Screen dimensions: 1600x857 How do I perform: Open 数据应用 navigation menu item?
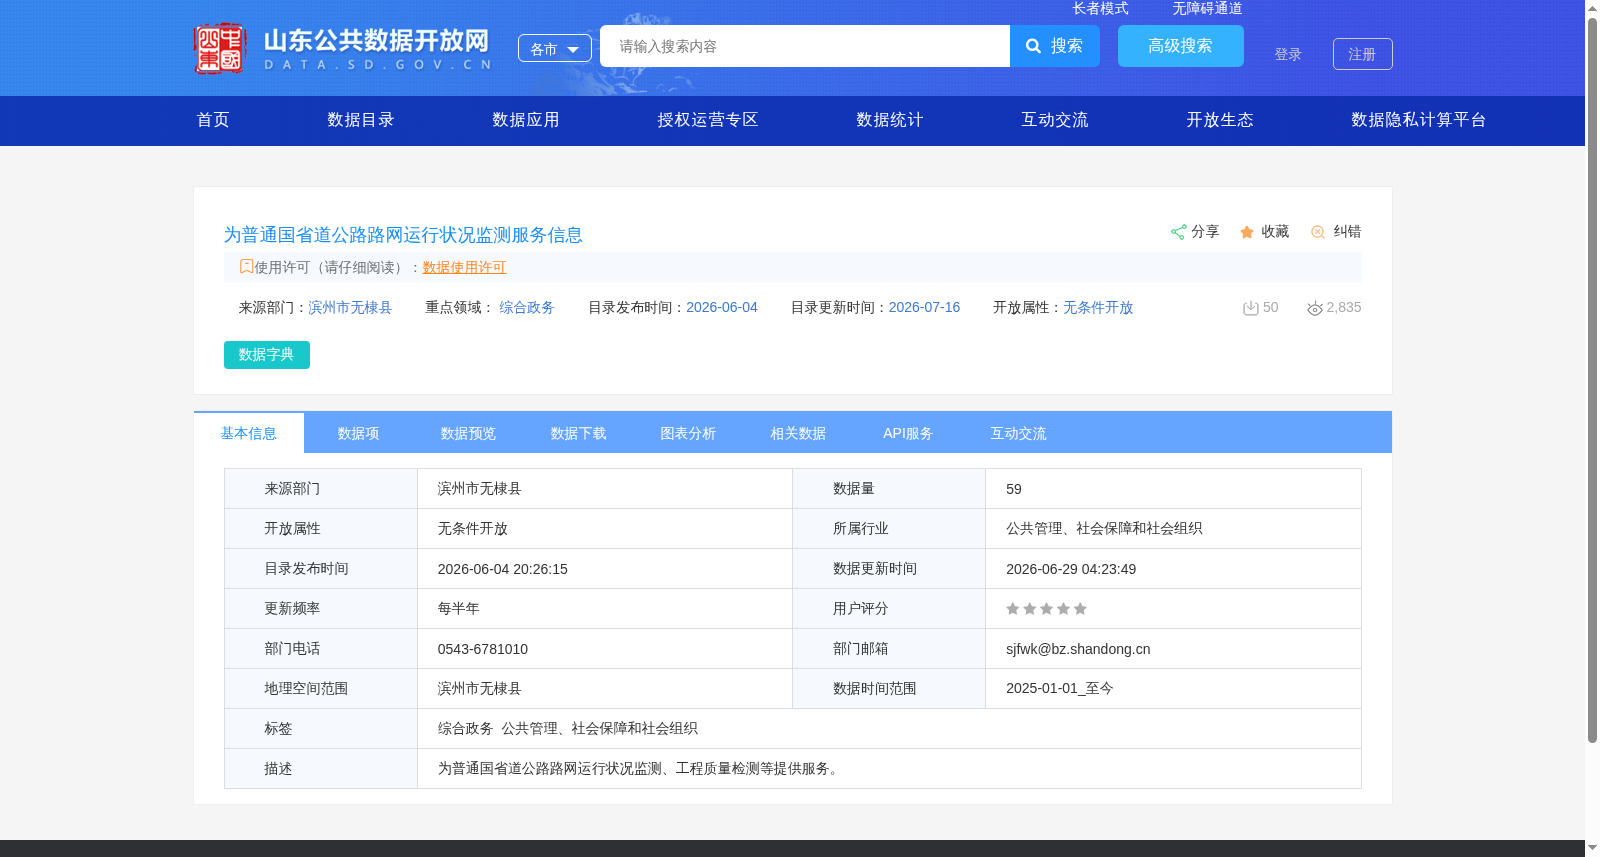click(x=526, y=120)
